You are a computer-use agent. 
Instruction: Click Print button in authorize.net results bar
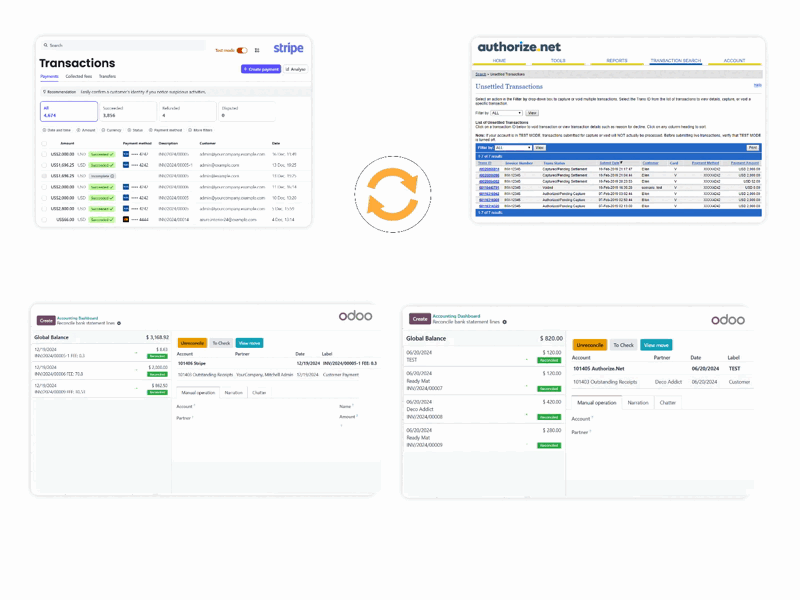753,147
